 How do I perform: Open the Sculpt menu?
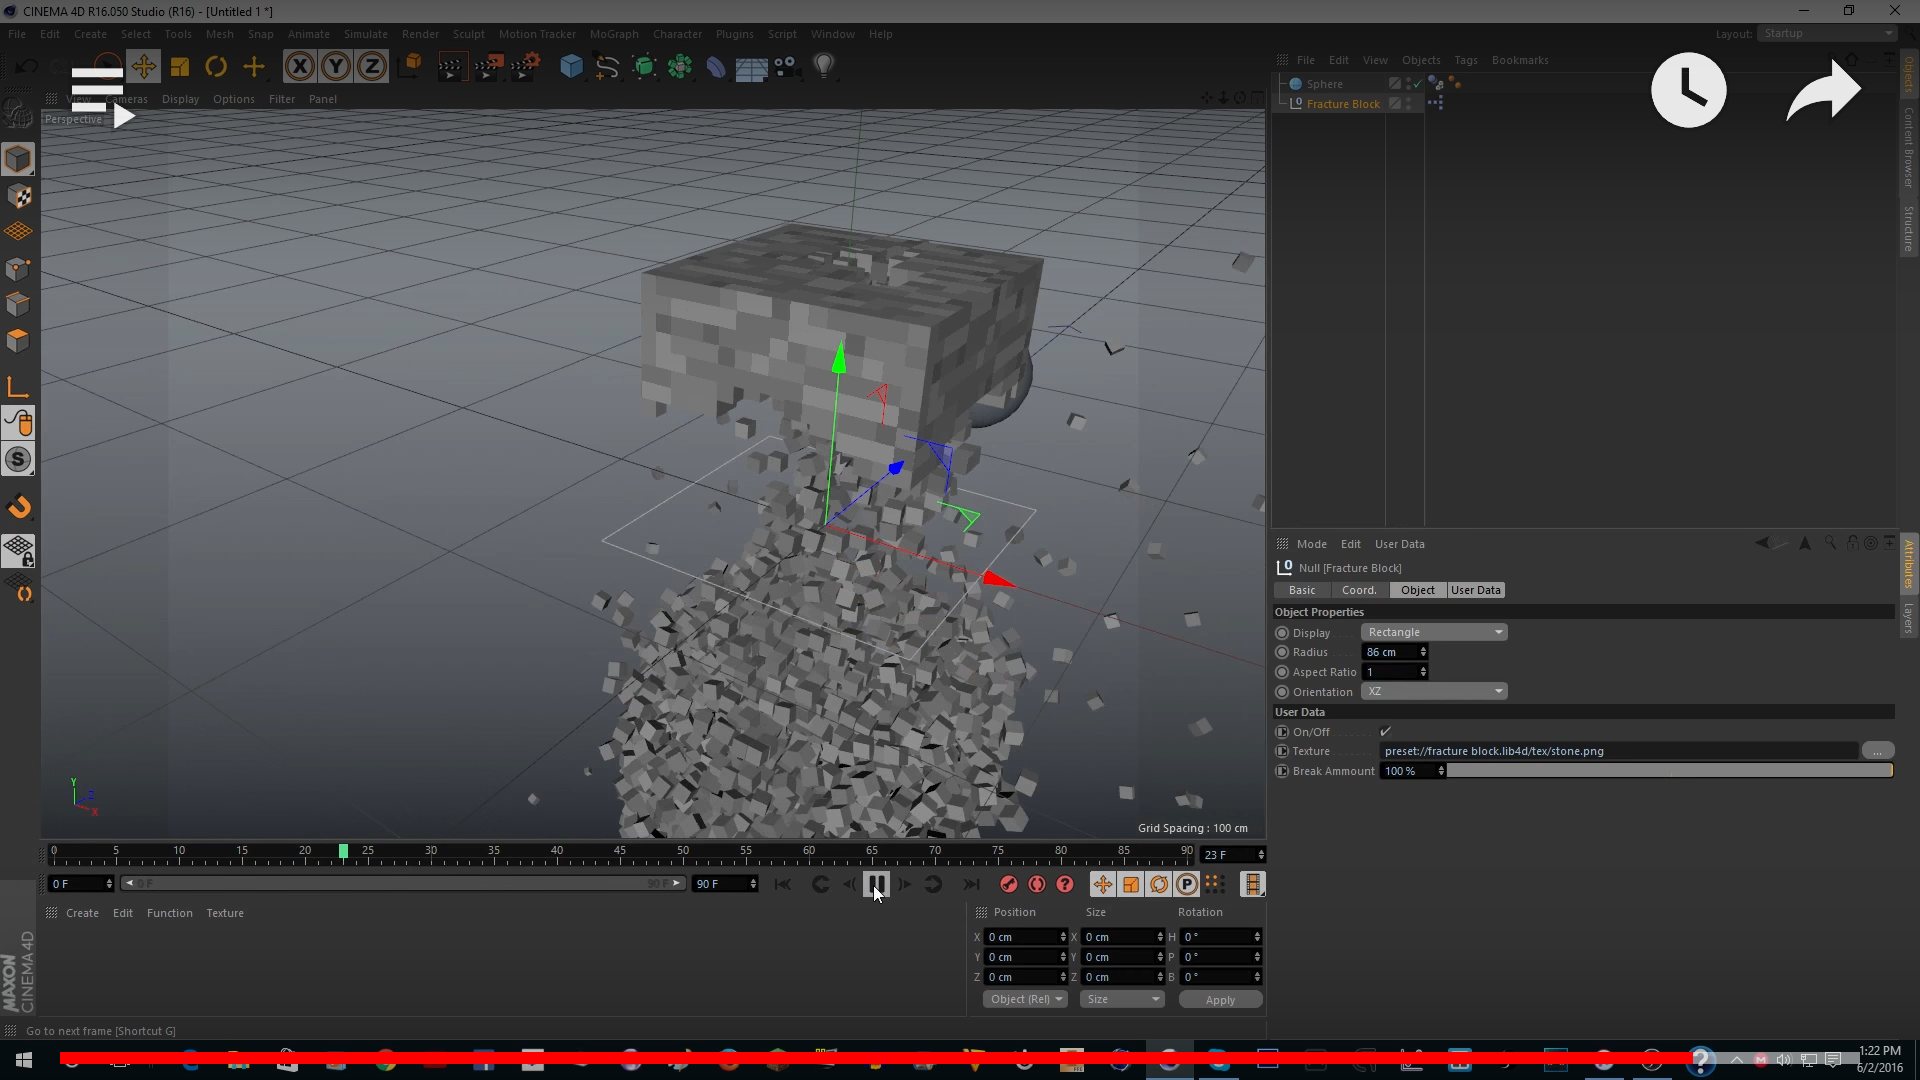click(468, 34)
